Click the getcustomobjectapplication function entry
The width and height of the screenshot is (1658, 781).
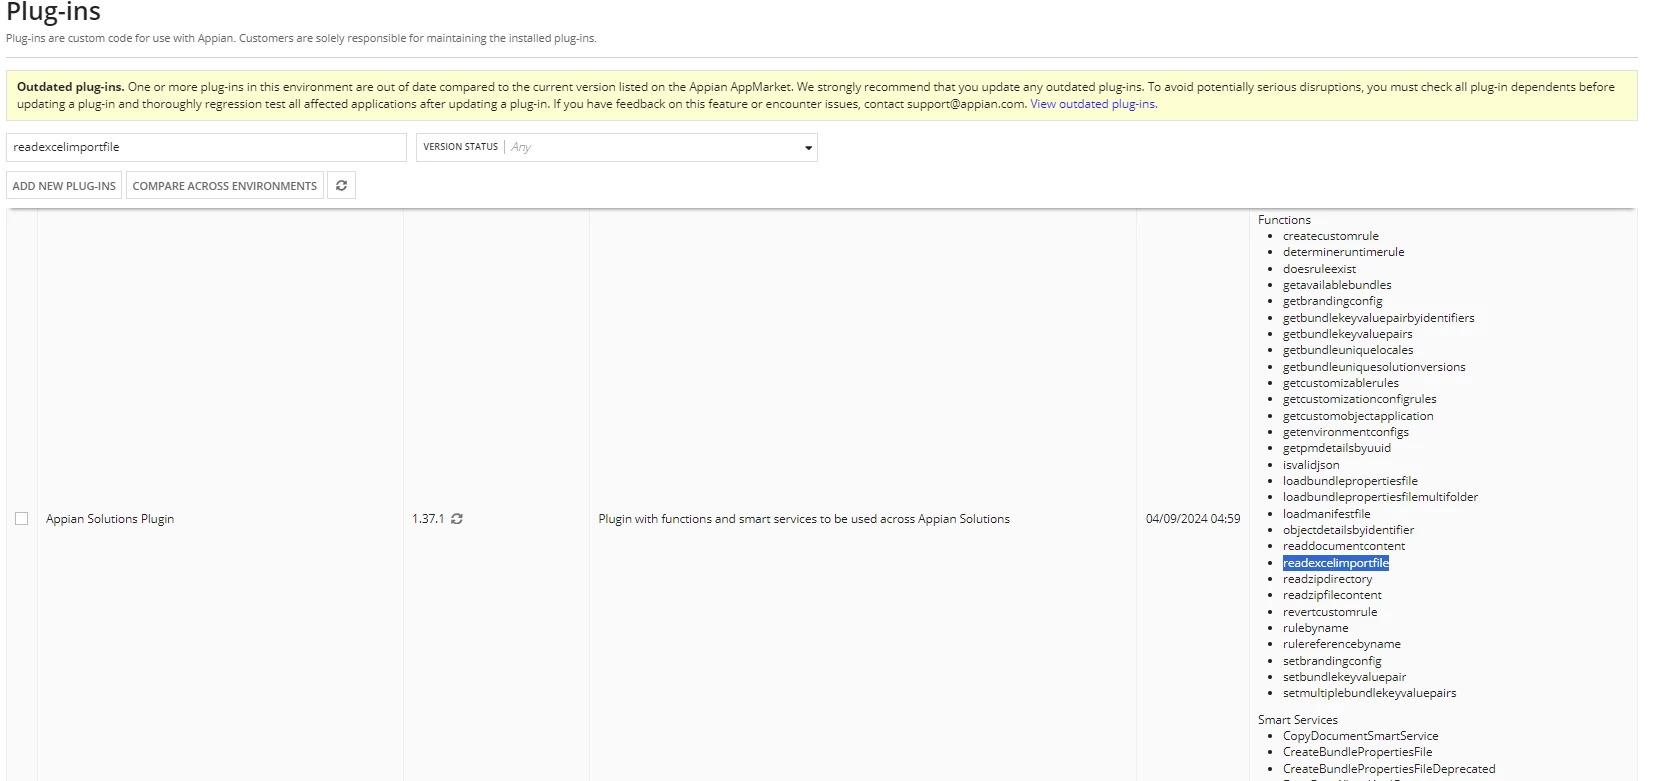point(1358,416)
